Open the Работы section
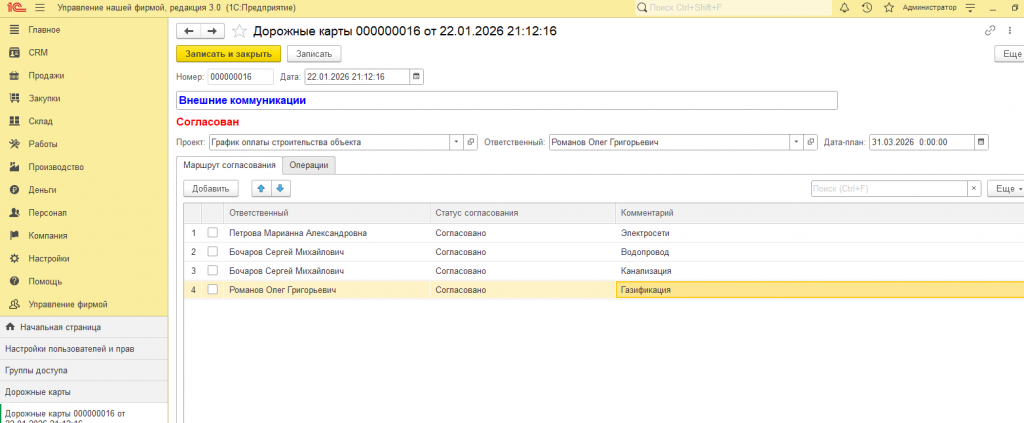Viewport: 1024px width, 423px height. (84, 144)
